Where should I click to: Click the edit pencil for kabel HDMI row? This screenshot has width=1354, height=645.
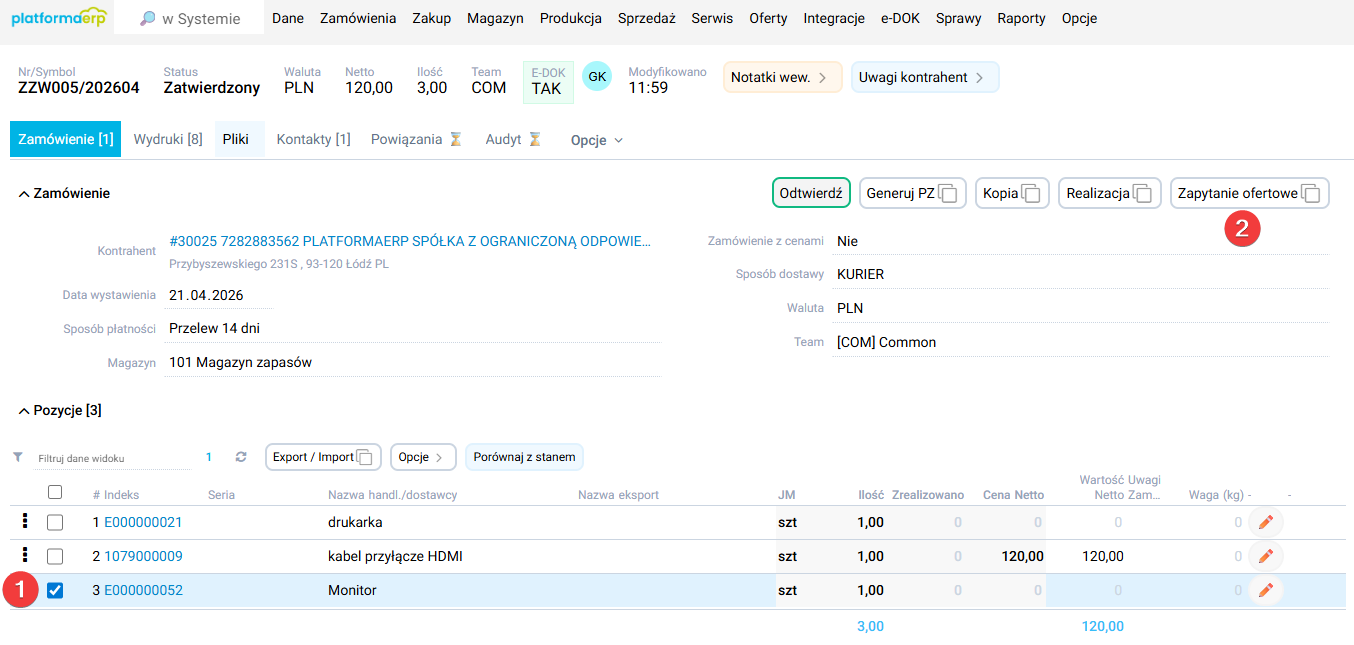pyautogui.click(x=1265, y=556)
